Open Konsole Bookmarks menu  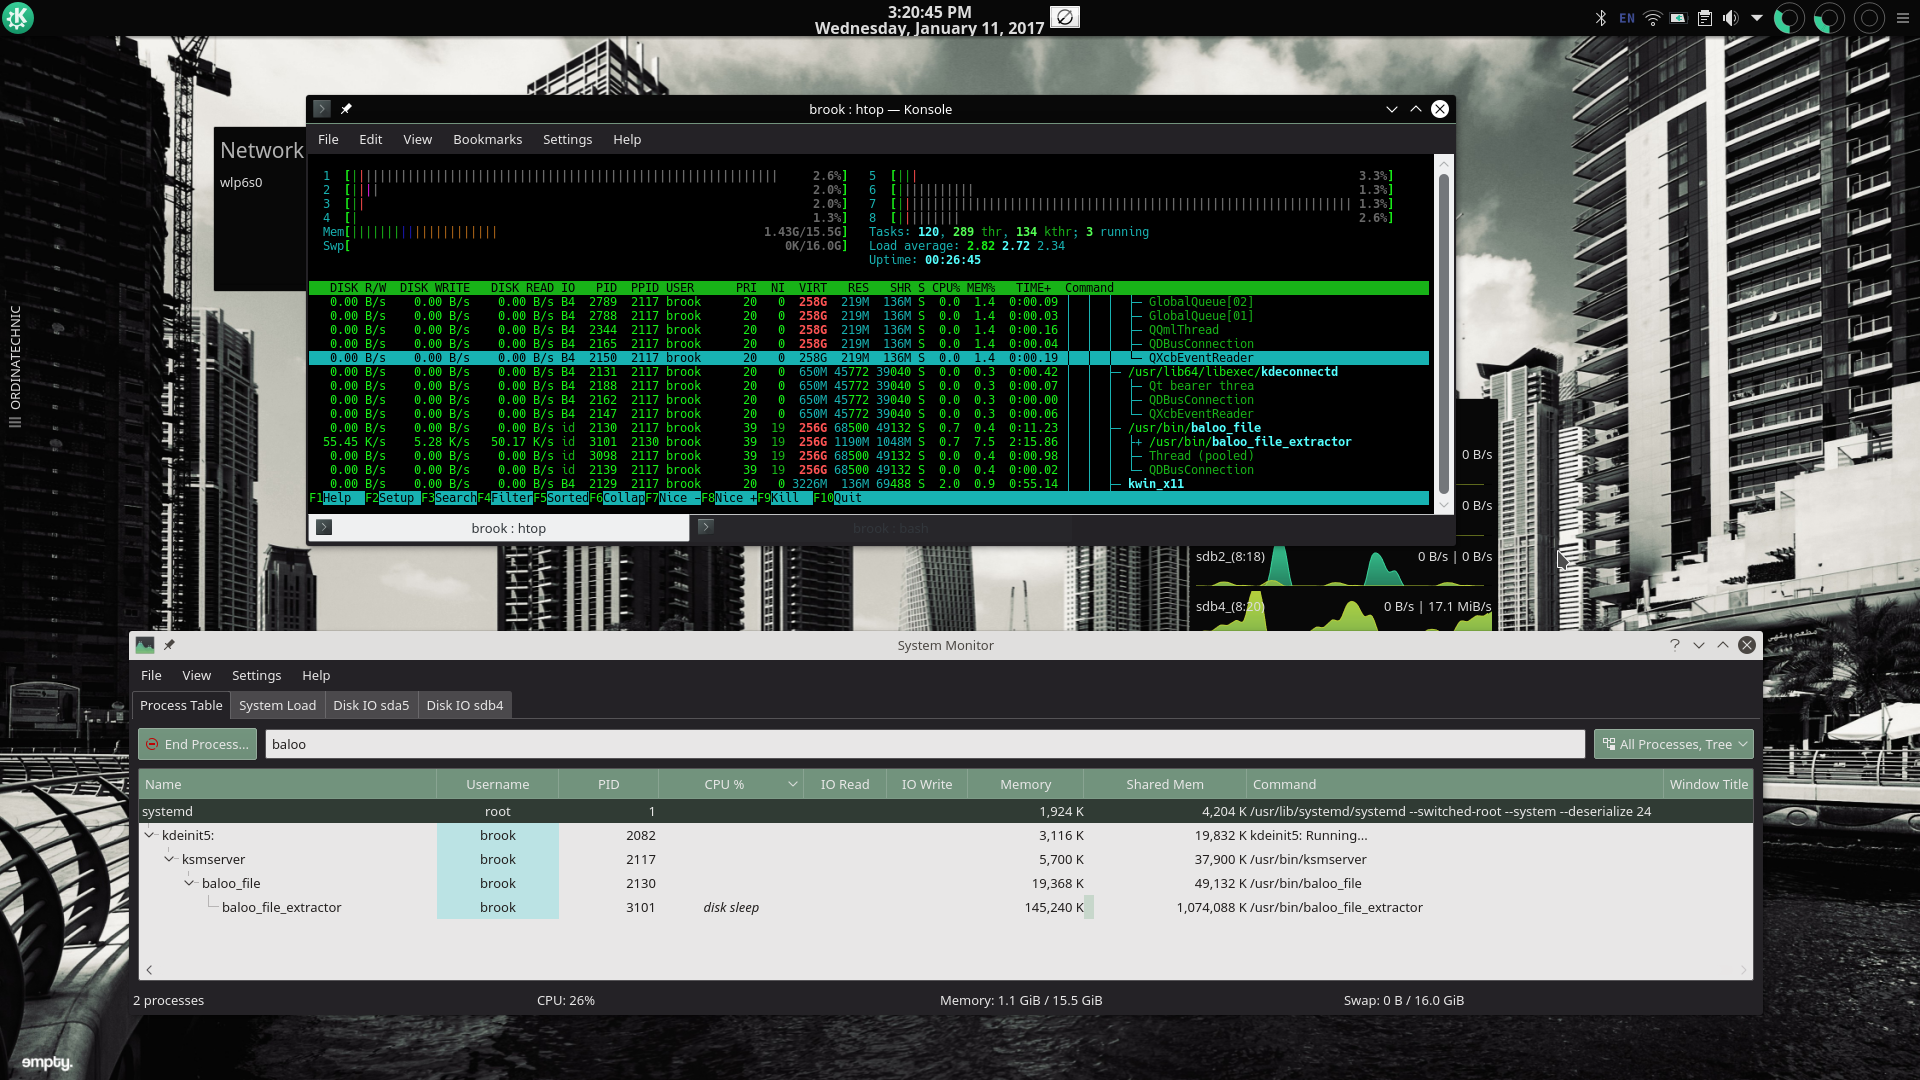tap(487, 139)
